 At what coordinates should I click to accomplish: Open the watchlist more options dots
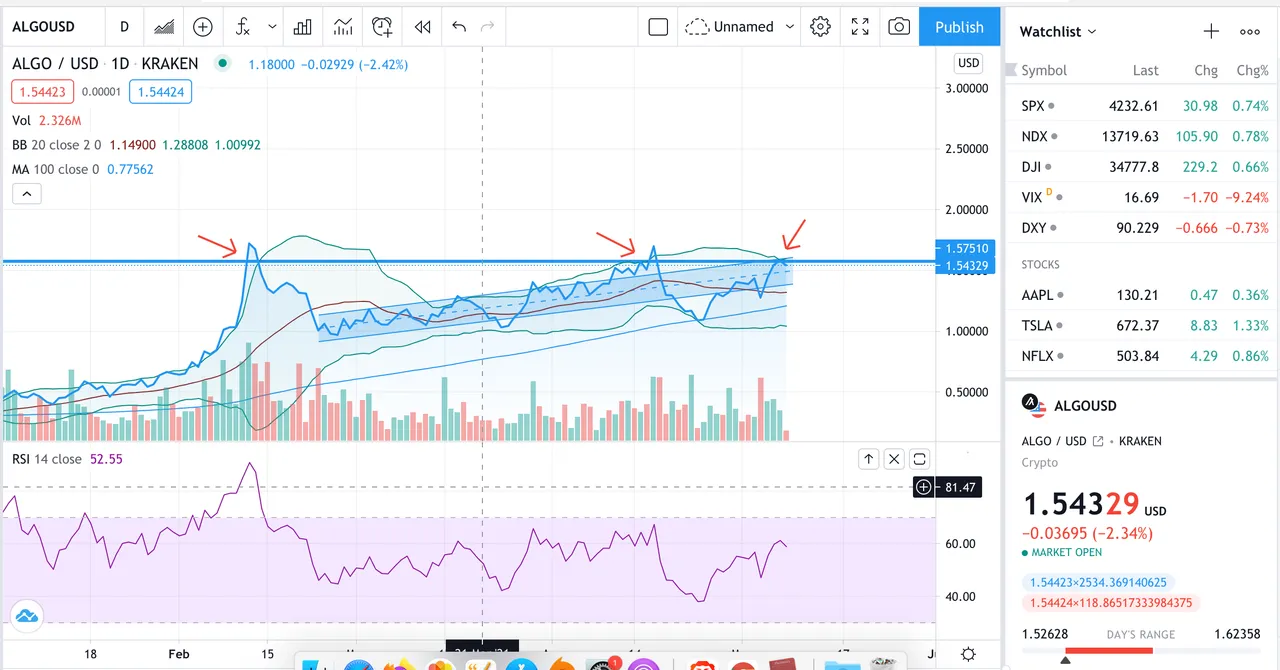[x=1250, y=31]
